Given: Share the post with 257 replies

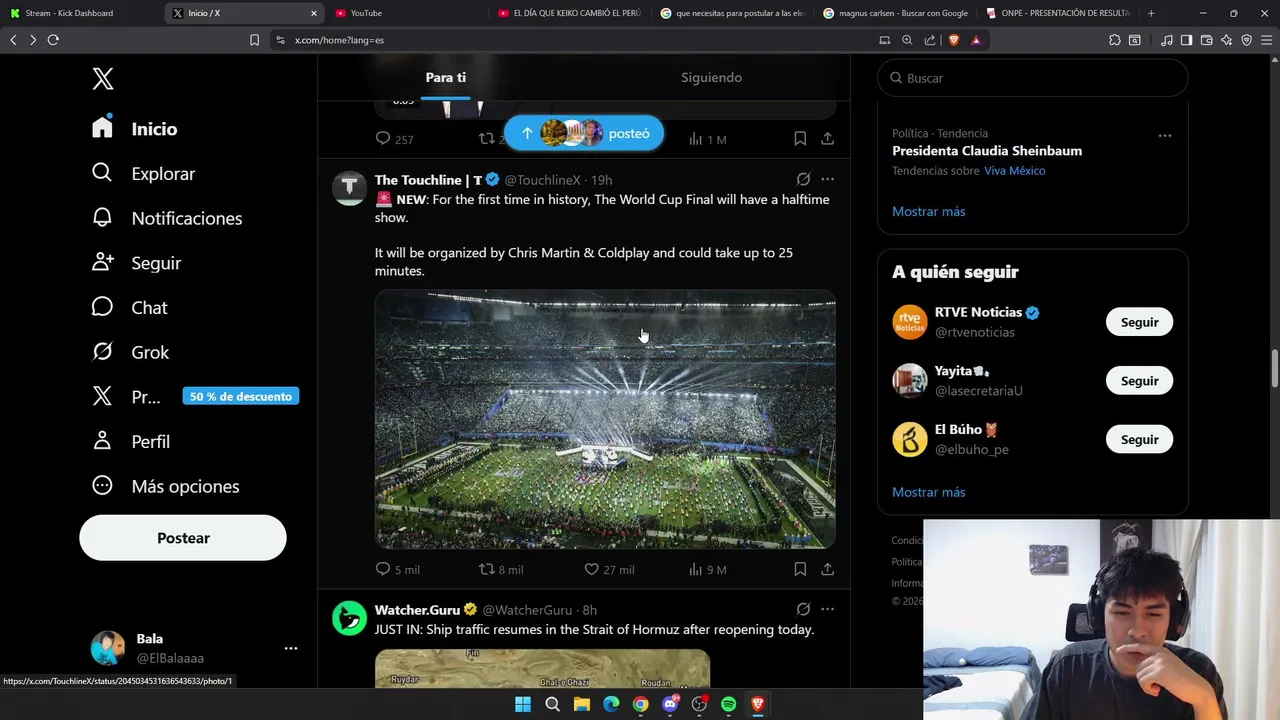Looking at the screenshot, I should coord(828,139).
